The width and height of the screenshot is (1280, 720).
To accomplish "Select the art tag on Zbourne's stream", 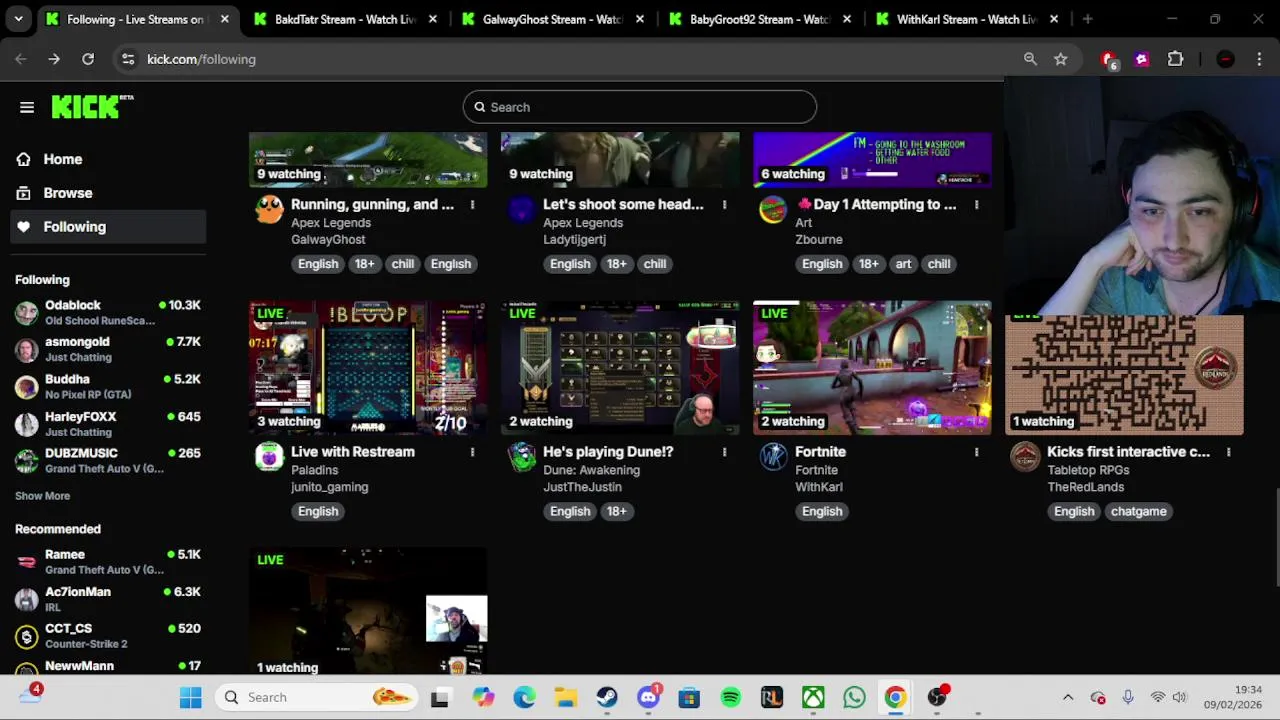I will click(903, 264).
